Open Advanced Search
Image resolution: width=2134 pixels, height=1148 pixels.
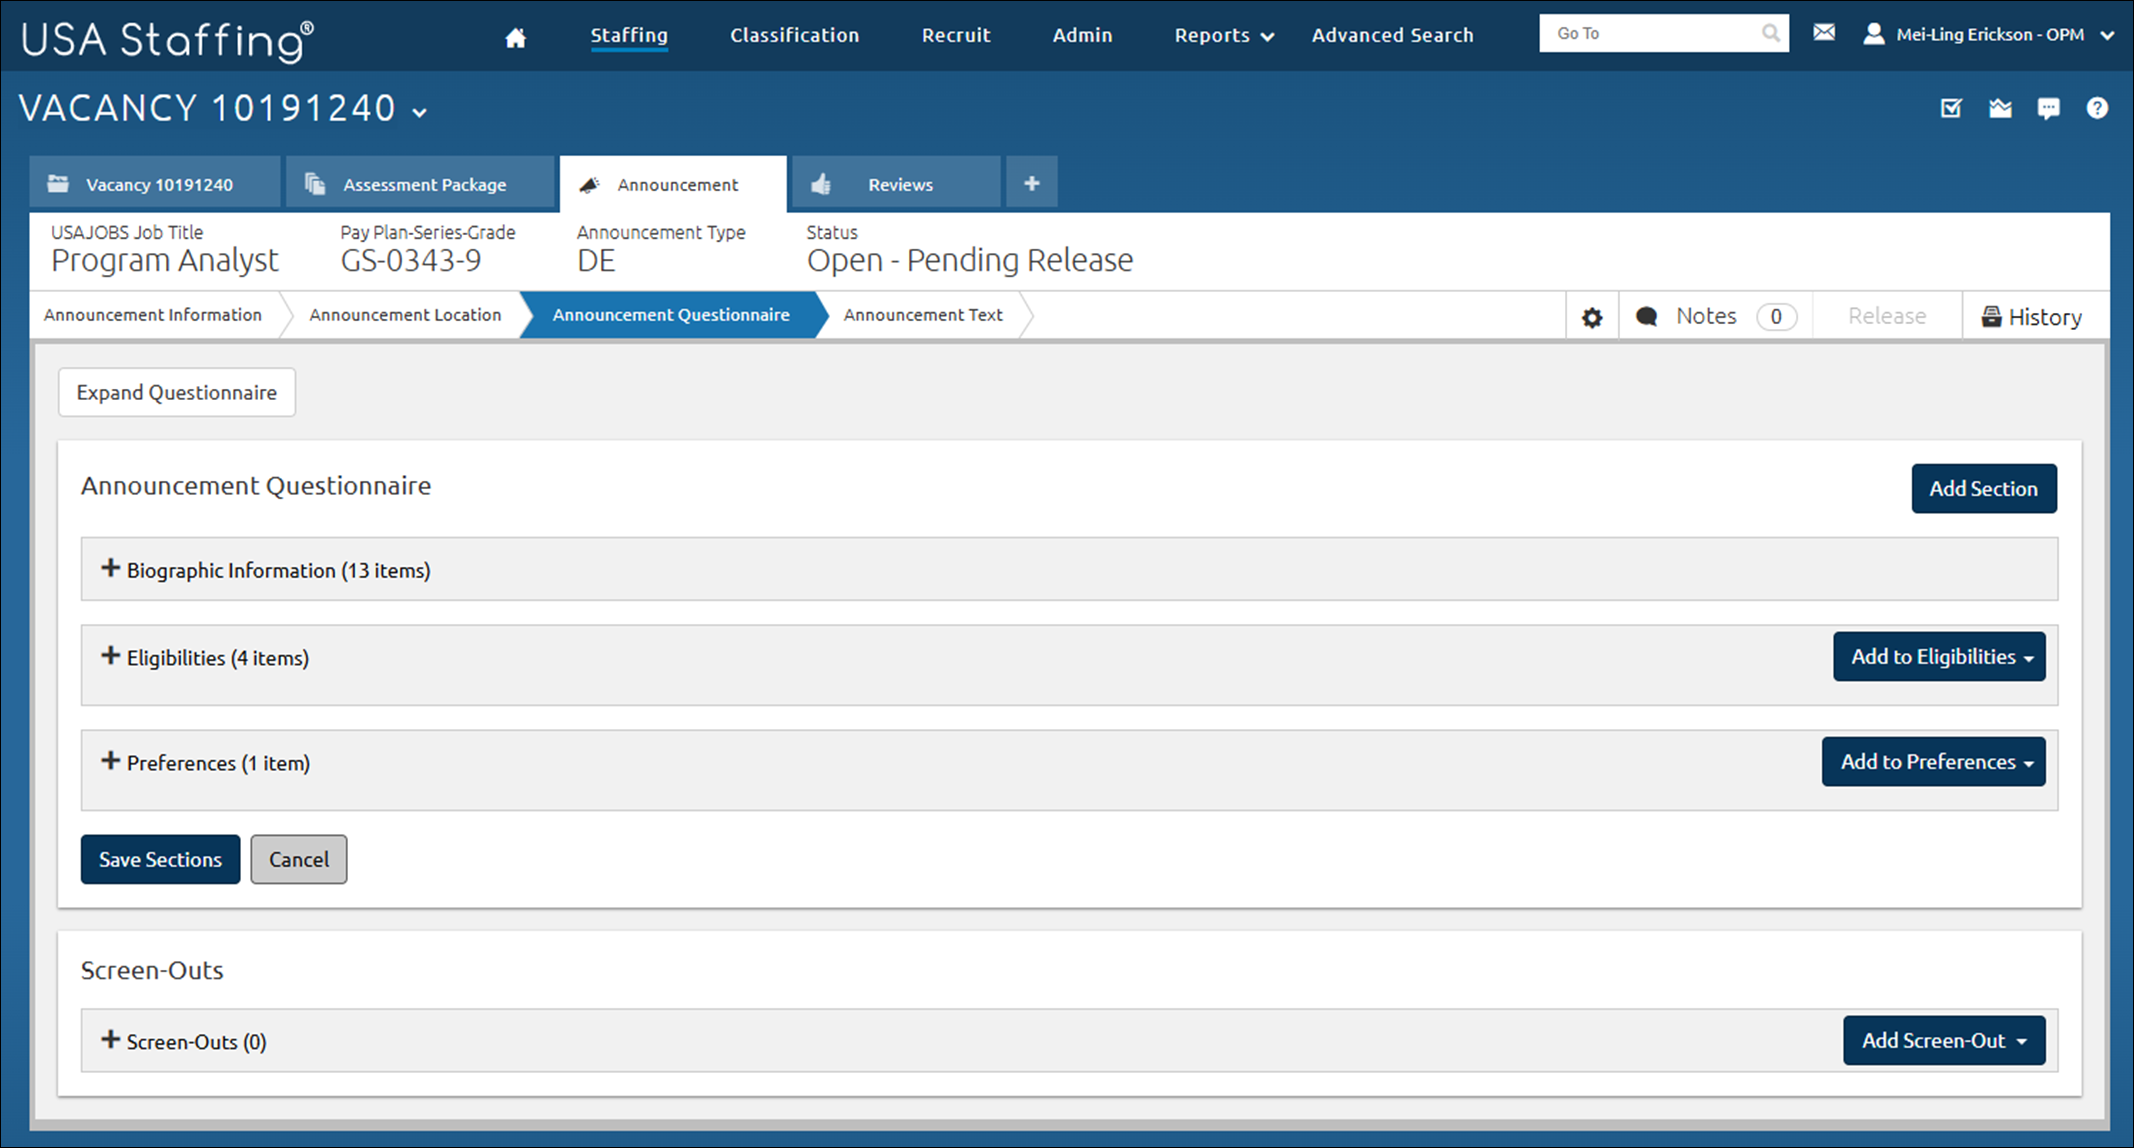pyautogui.click(x=1392, y=35)
